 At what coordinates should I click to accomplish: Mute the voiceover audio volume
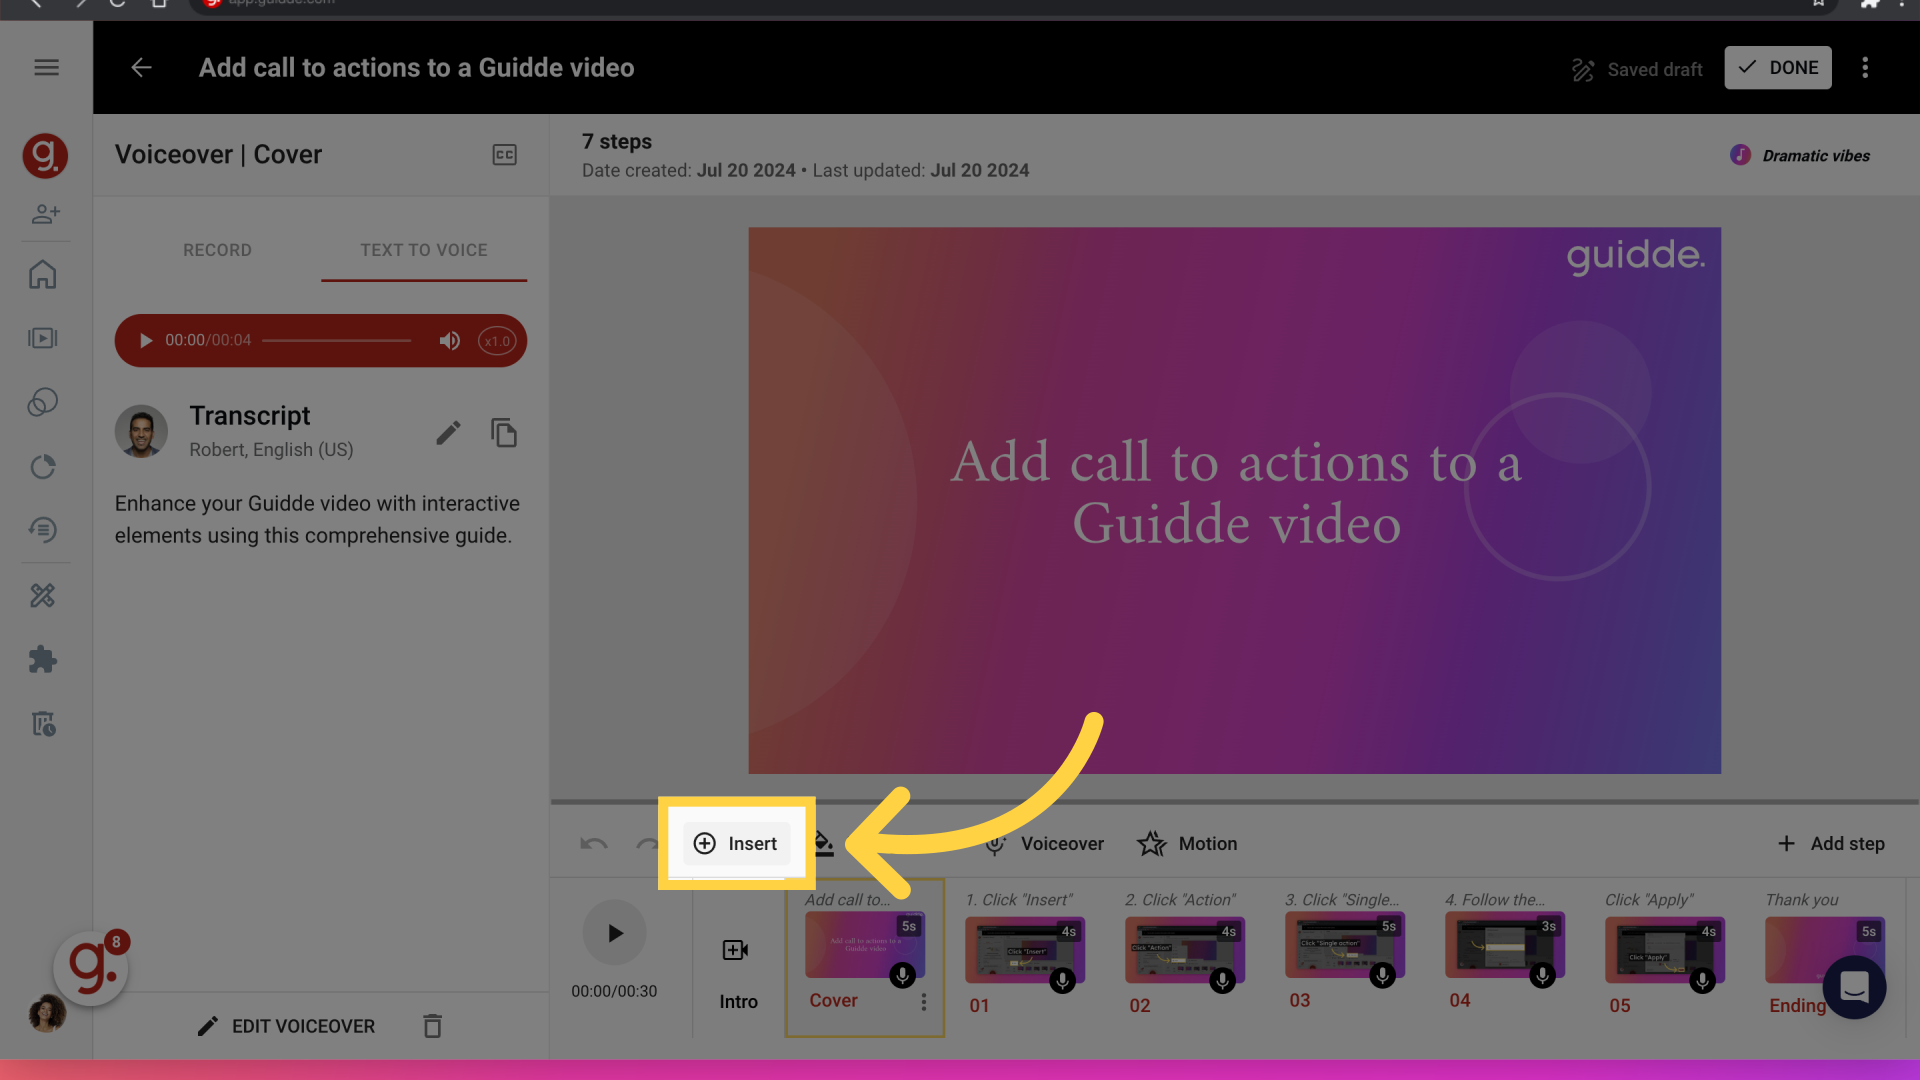point(450,341)
